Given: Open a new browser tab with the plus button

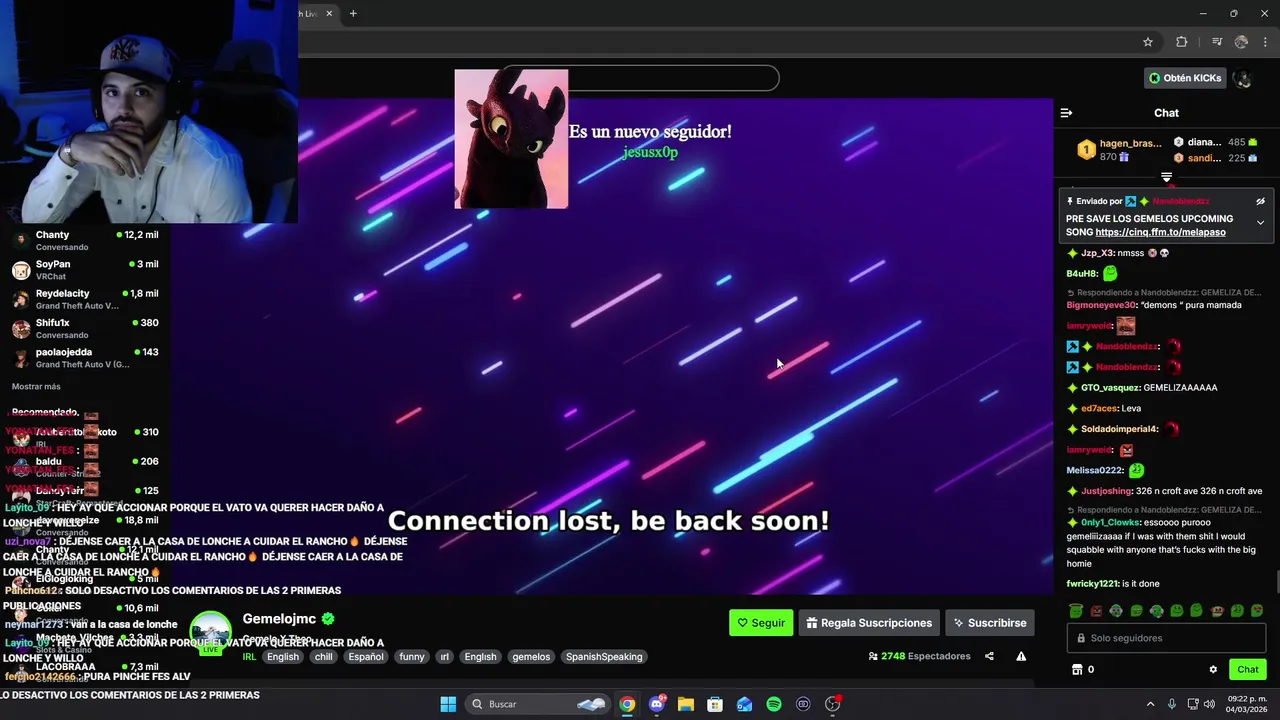Looking at the screenshot, I should pyautogui.click(x=353, y=13).
